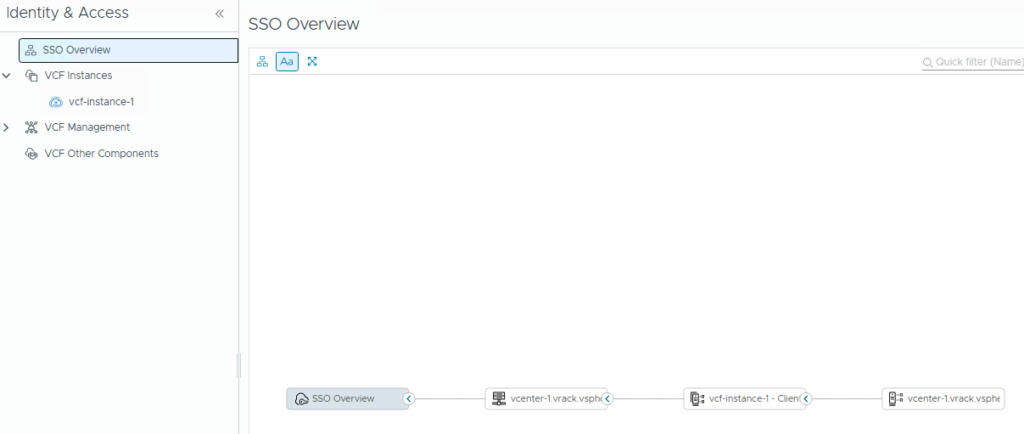This screenshot has height=434, width=1024.
Task: Select the vcf-instance-1 Client node
Action: pos(741,399)
